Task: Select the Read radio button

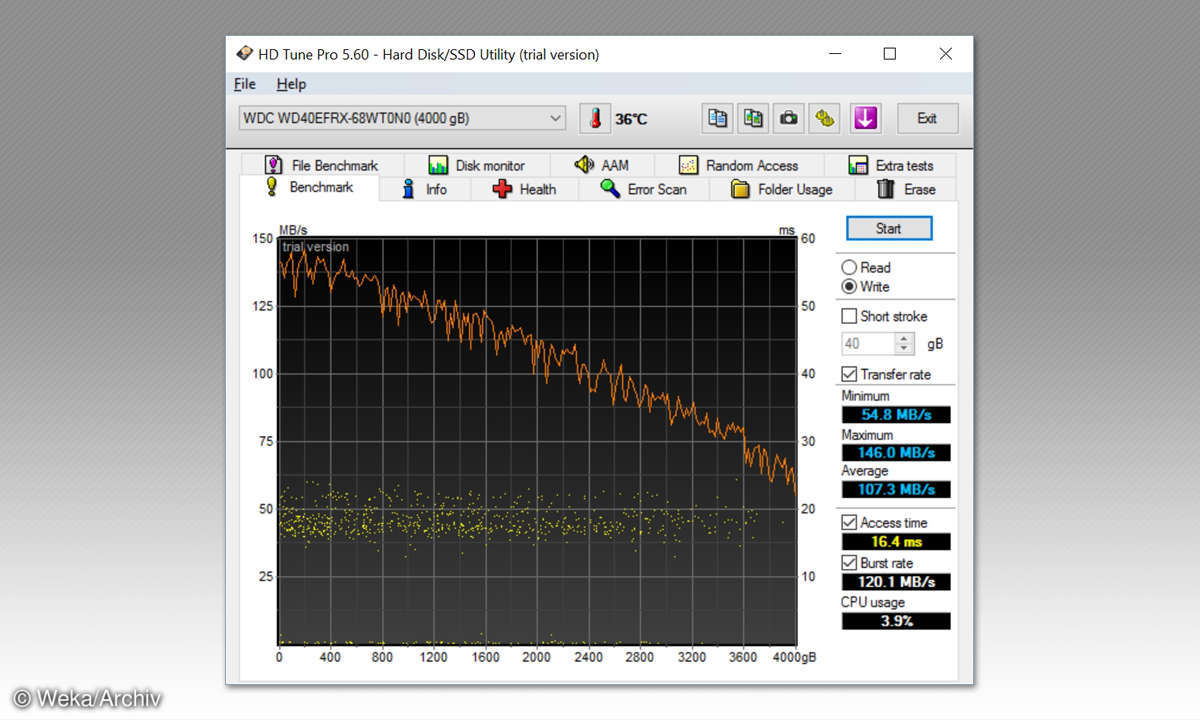Action: click(x=849, y=267)
